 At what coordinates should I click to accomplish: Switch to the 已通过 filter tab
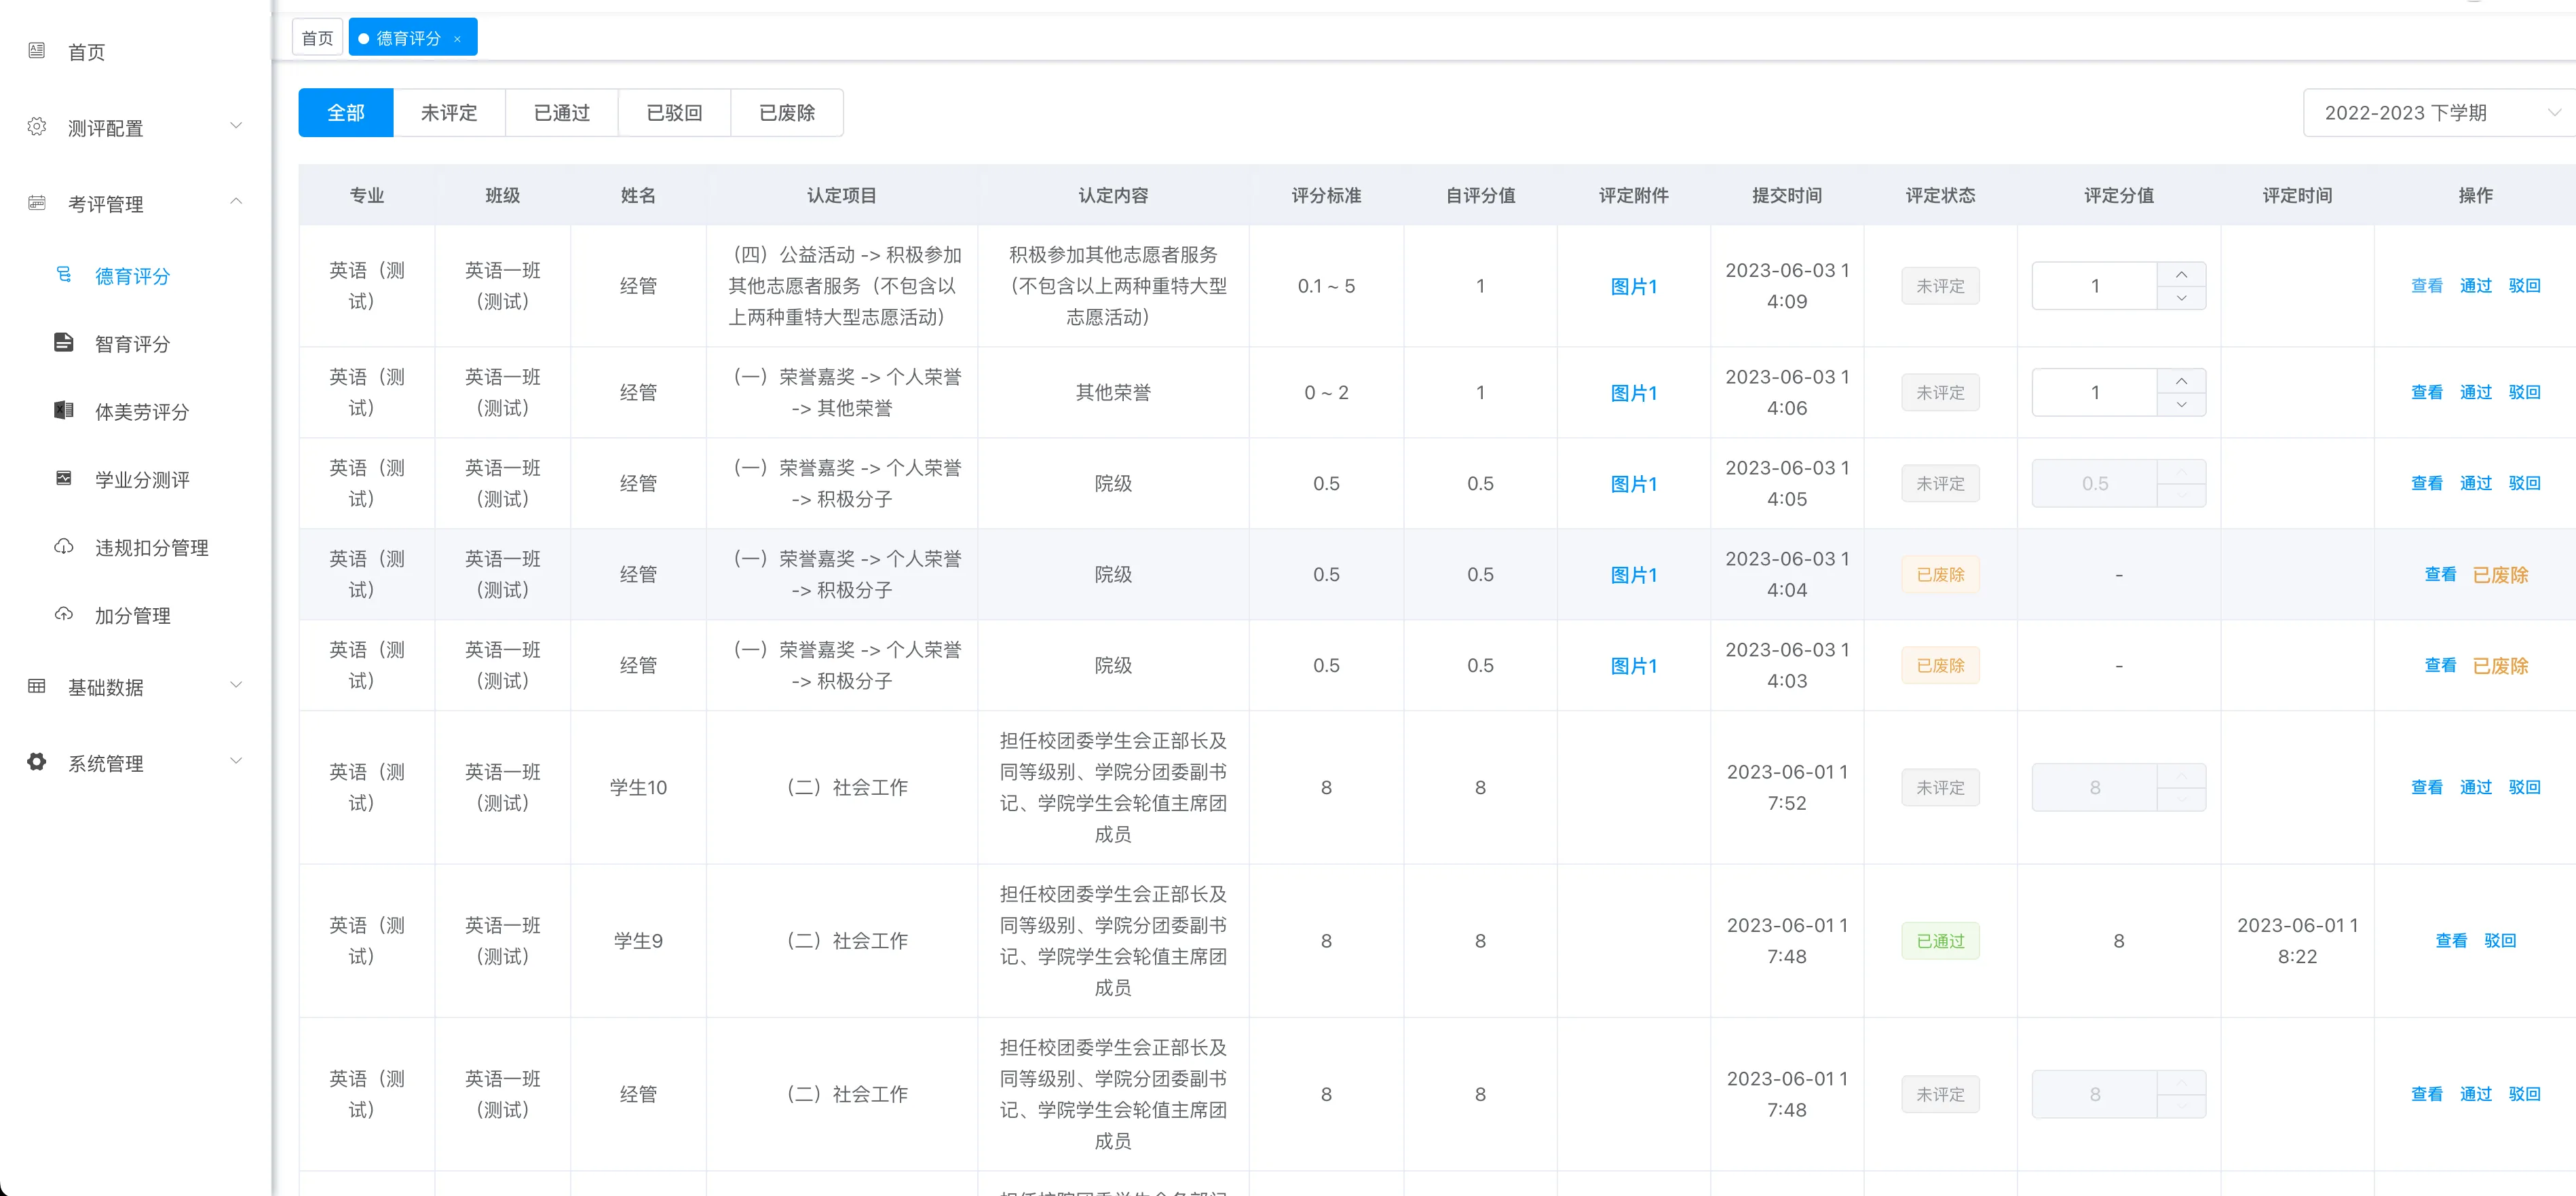coord(561,112)
